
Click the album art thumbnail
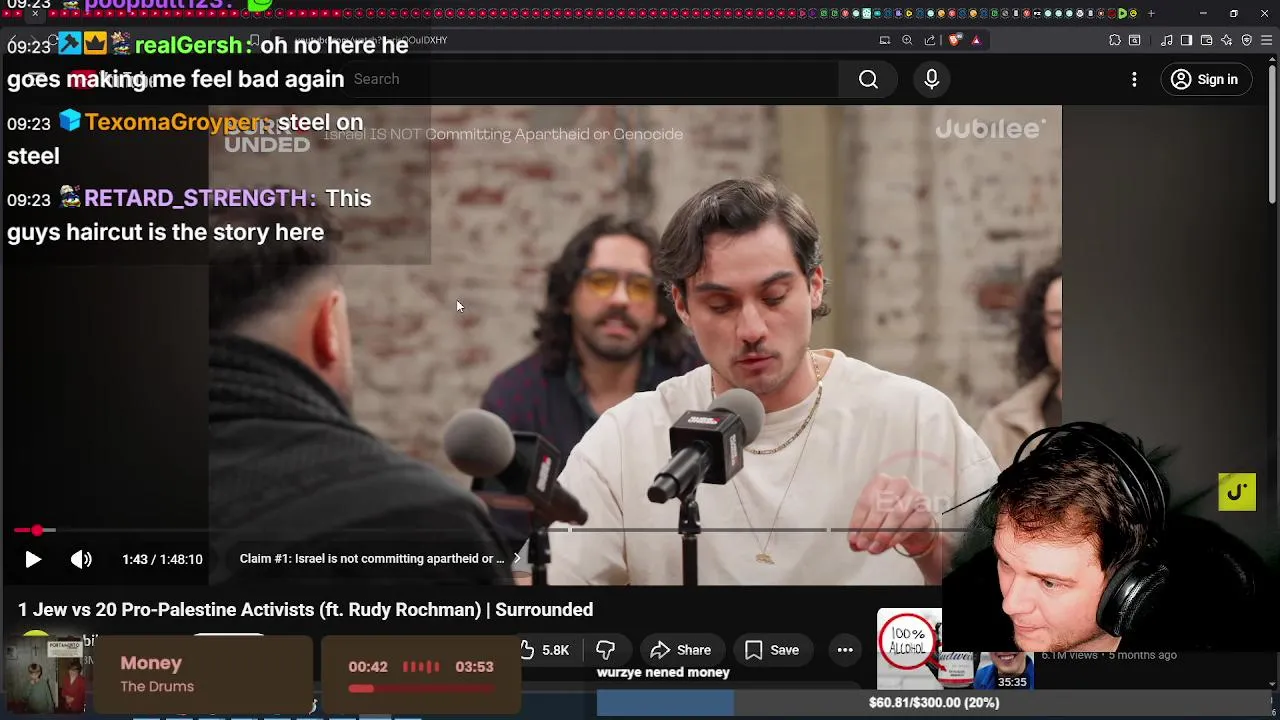(43, 674)
